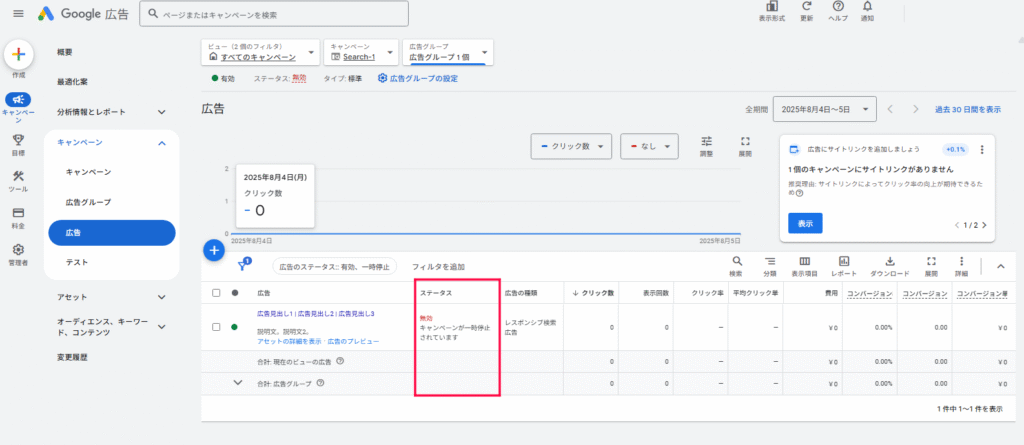Image resolution: width=1024 pixels, height=445 pixels.
Task: Open the ビュー すべてのキャンペーン dropdown
Action: pos(261,52)
